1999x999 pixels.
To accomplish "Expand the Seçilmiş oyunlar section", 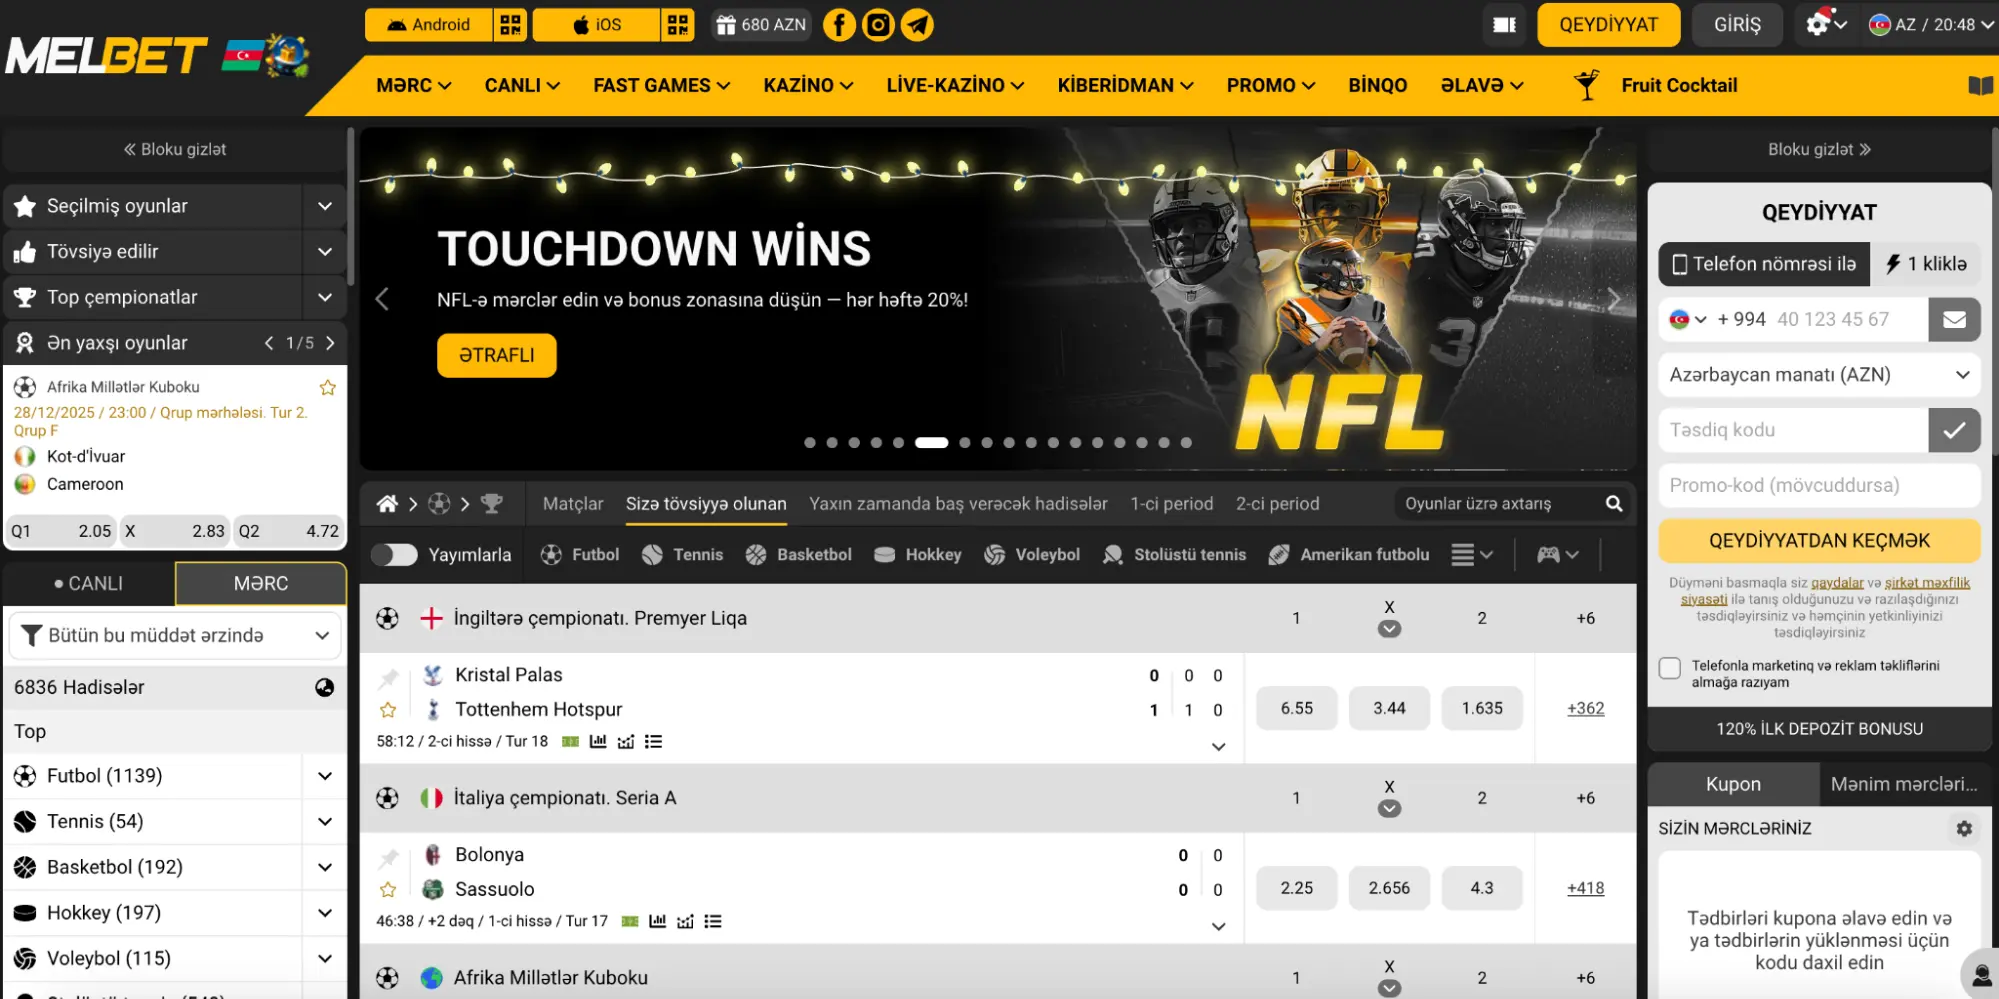I will pyautogui.click(x=325, y=206).
